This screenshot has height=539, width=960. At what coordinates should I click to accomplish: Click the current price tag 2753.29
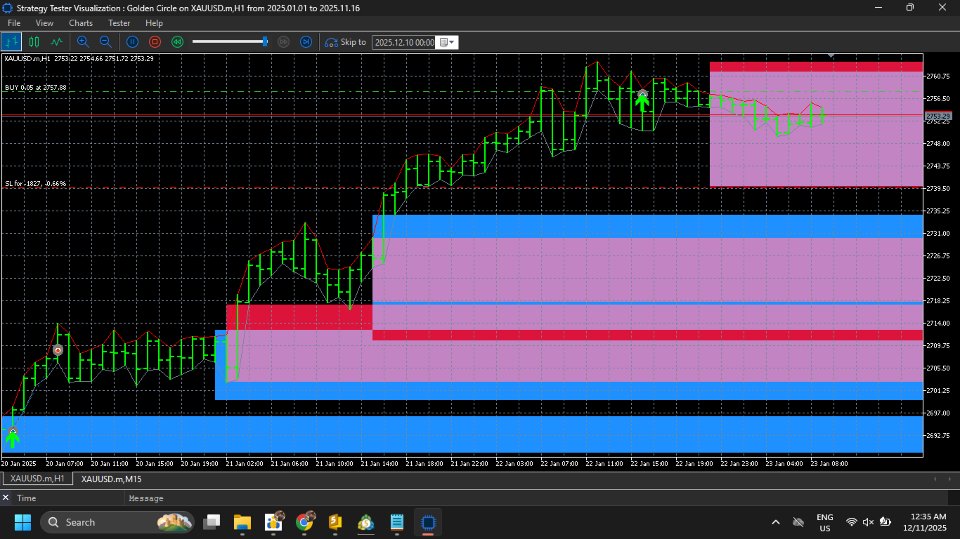coord(937,116)
